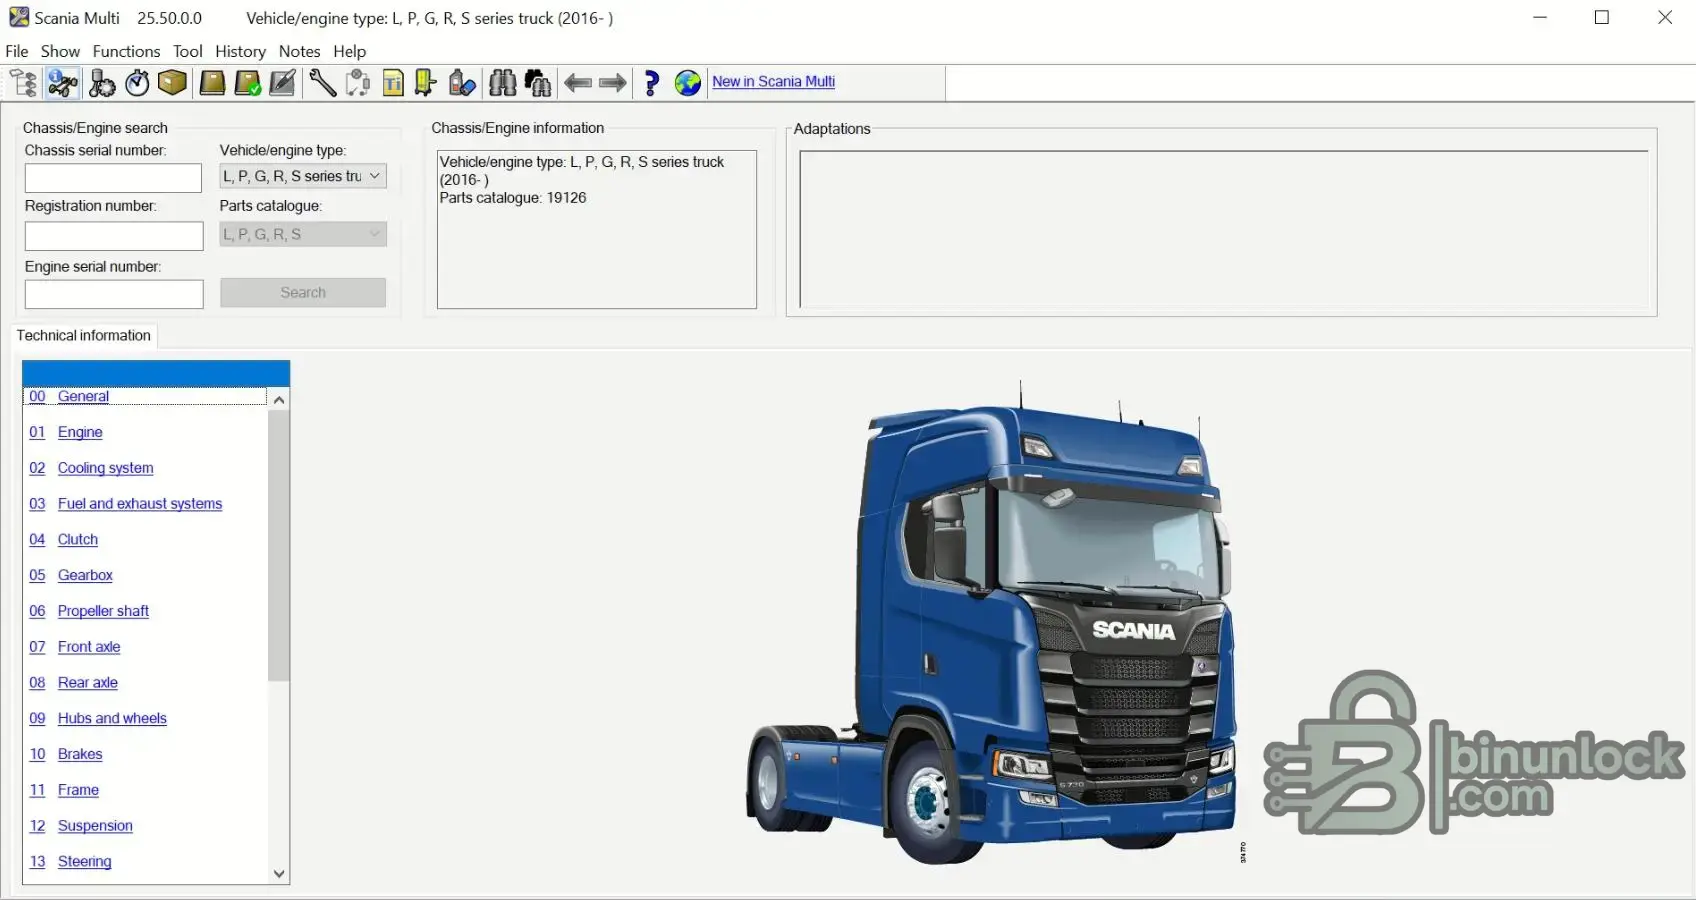The image size is (1696, 900).
Task: Open the History menu
Action: click(240, 51)
